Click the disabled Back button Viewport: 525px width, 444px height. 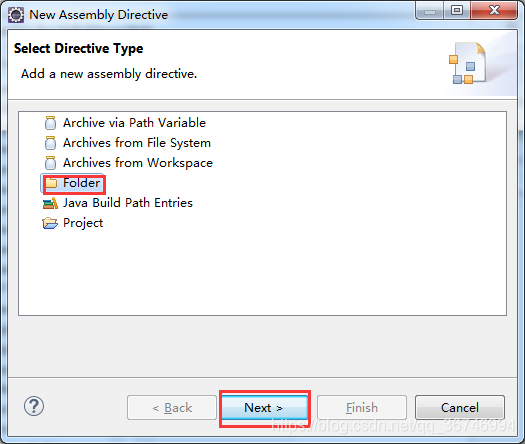[x=172, y=408]
